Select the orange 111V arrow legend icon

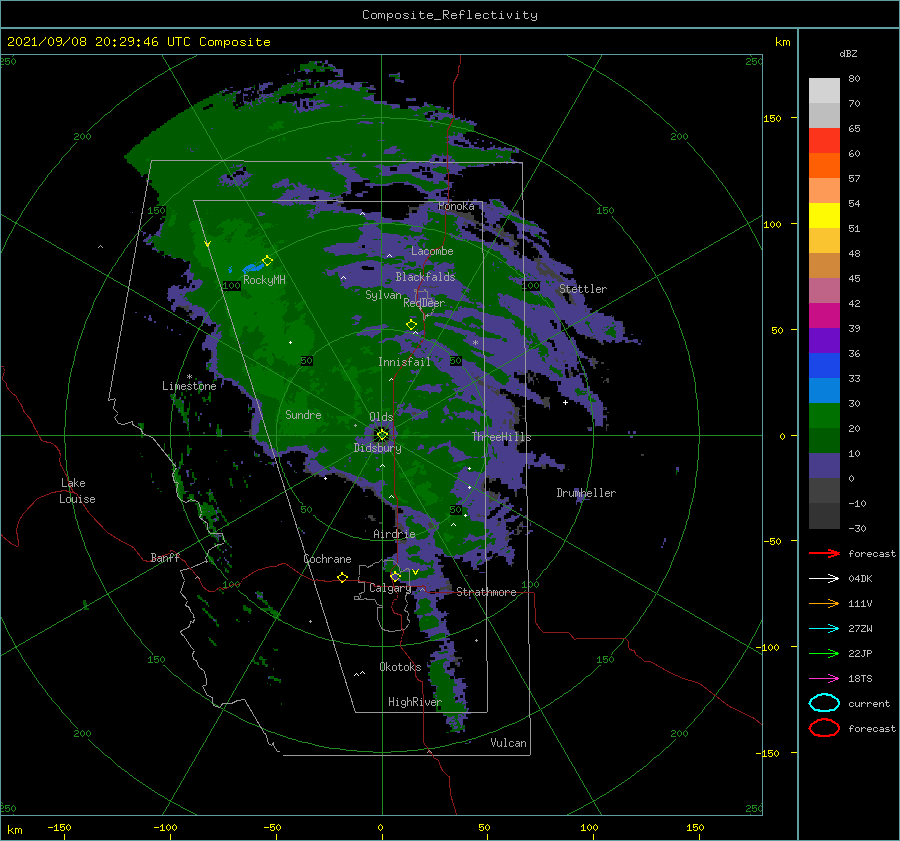[824, 603]
